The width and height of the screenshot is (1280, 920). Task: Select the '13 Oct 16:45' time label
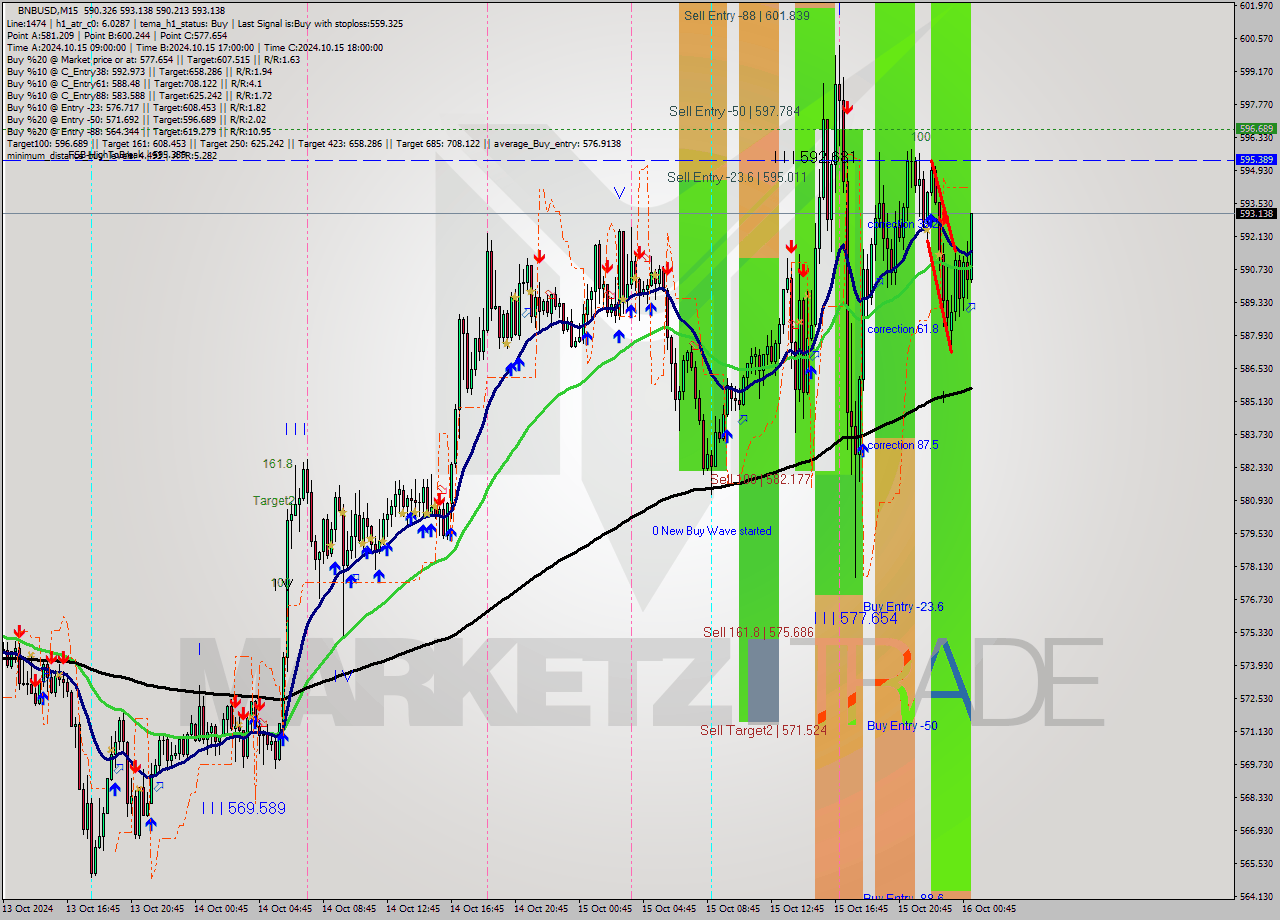tap(93, 909)
